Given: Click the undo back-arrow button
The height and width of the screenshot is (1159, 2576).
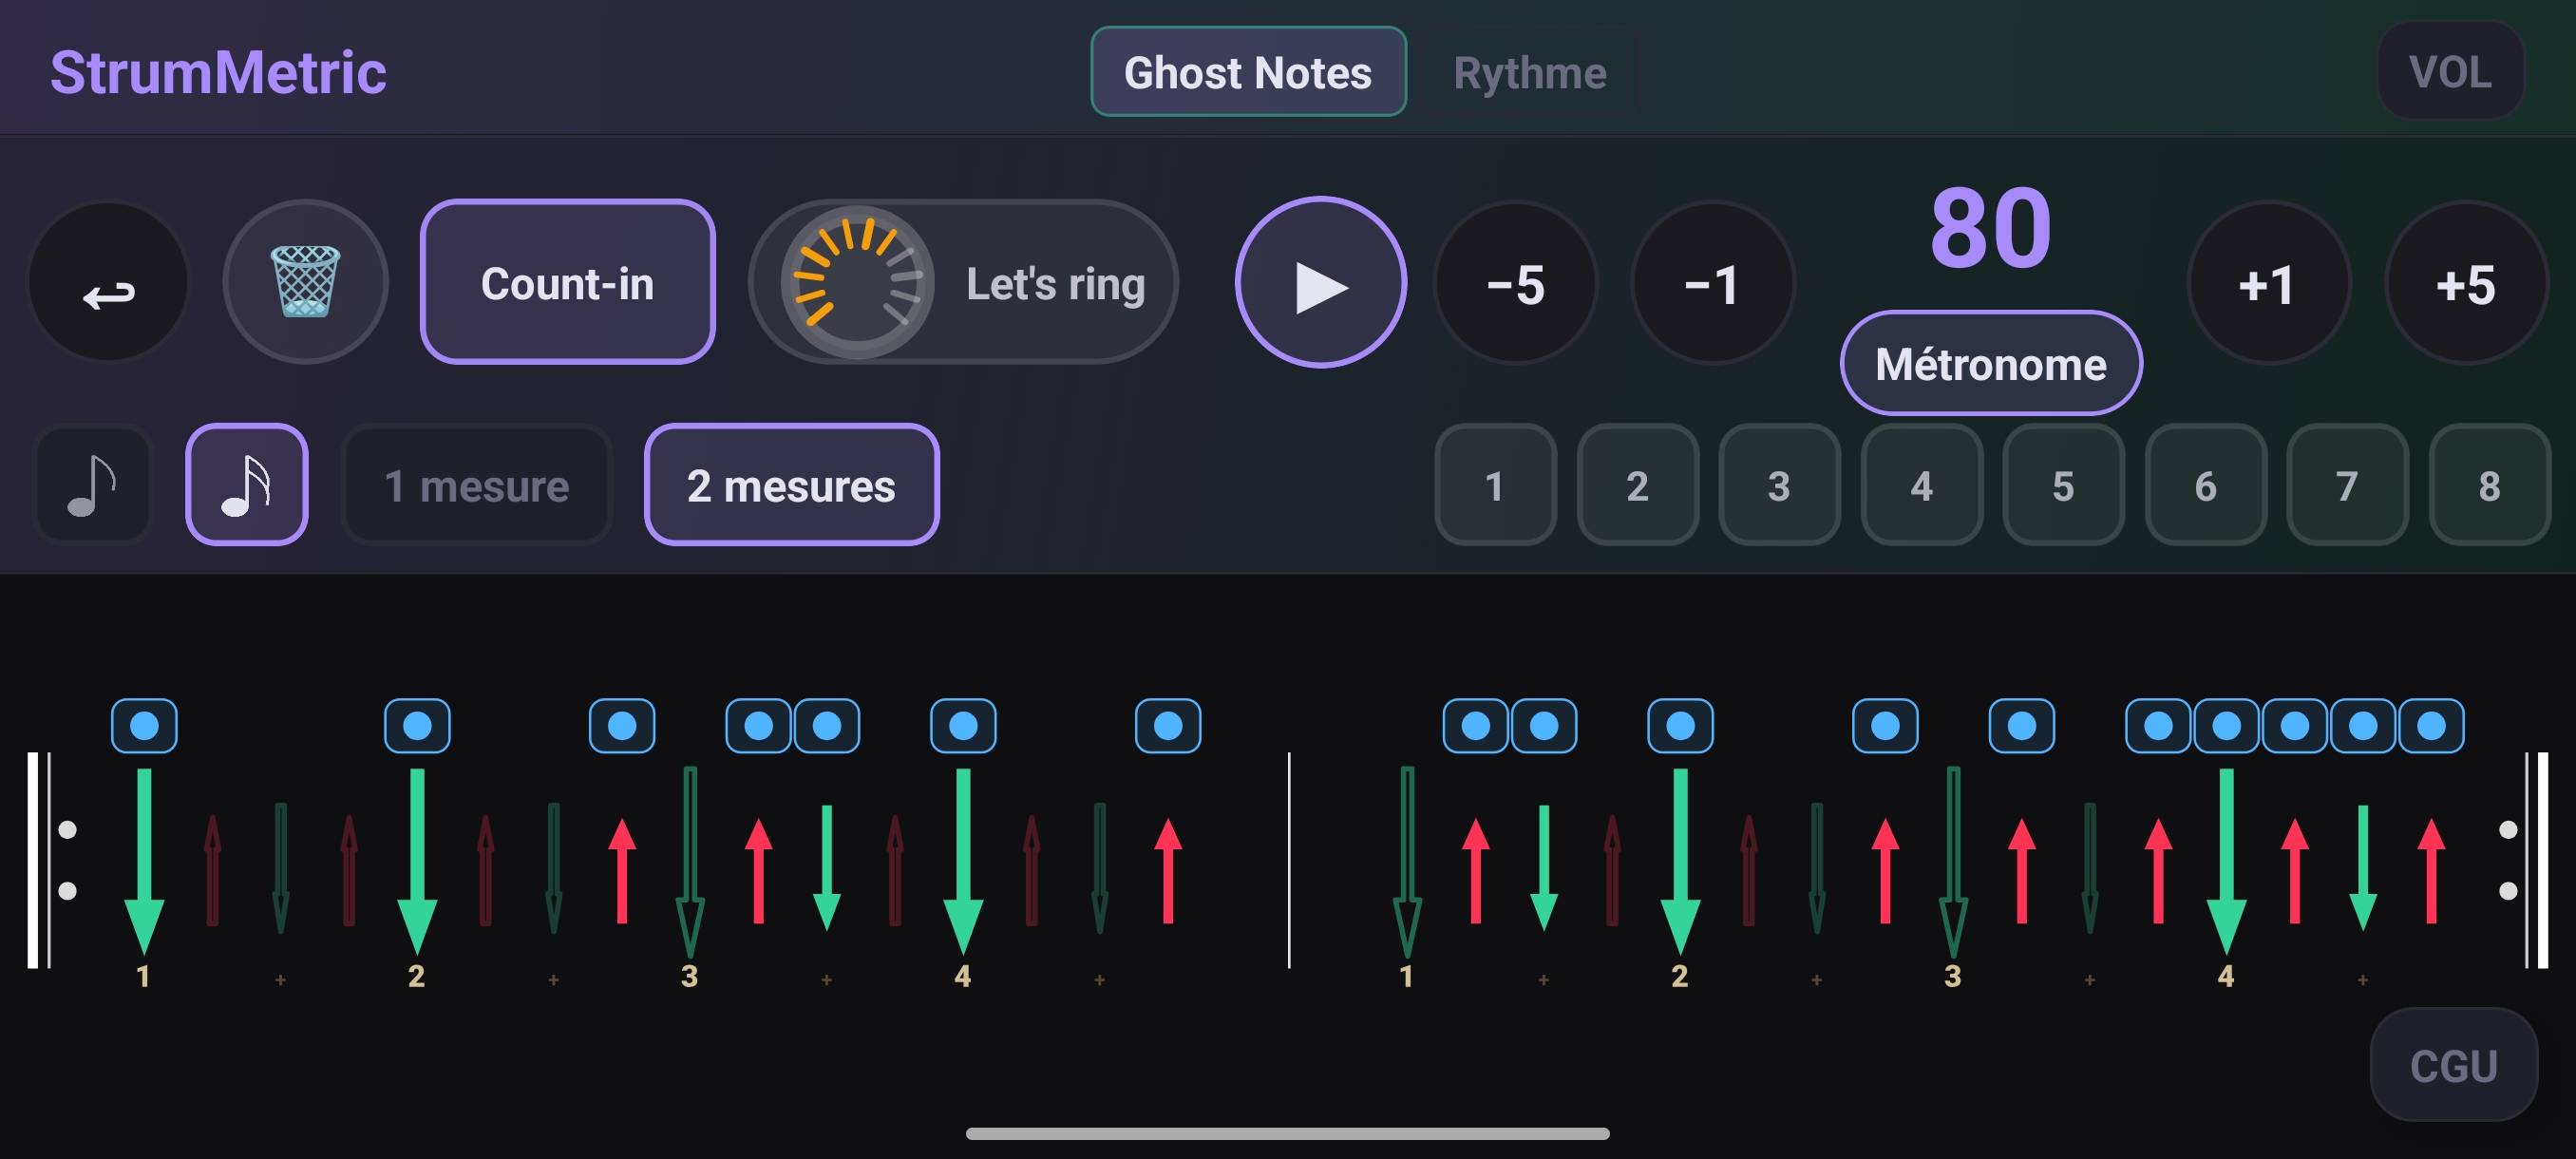Looking at the screenshot, I should (x=108, y=283).
